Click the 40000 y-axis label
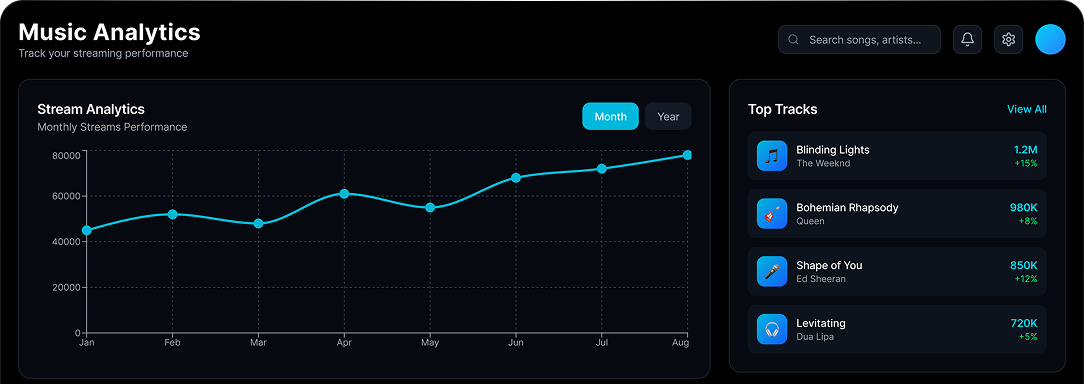This screenshot has width=1084, height=384. (x=66, y=241)
